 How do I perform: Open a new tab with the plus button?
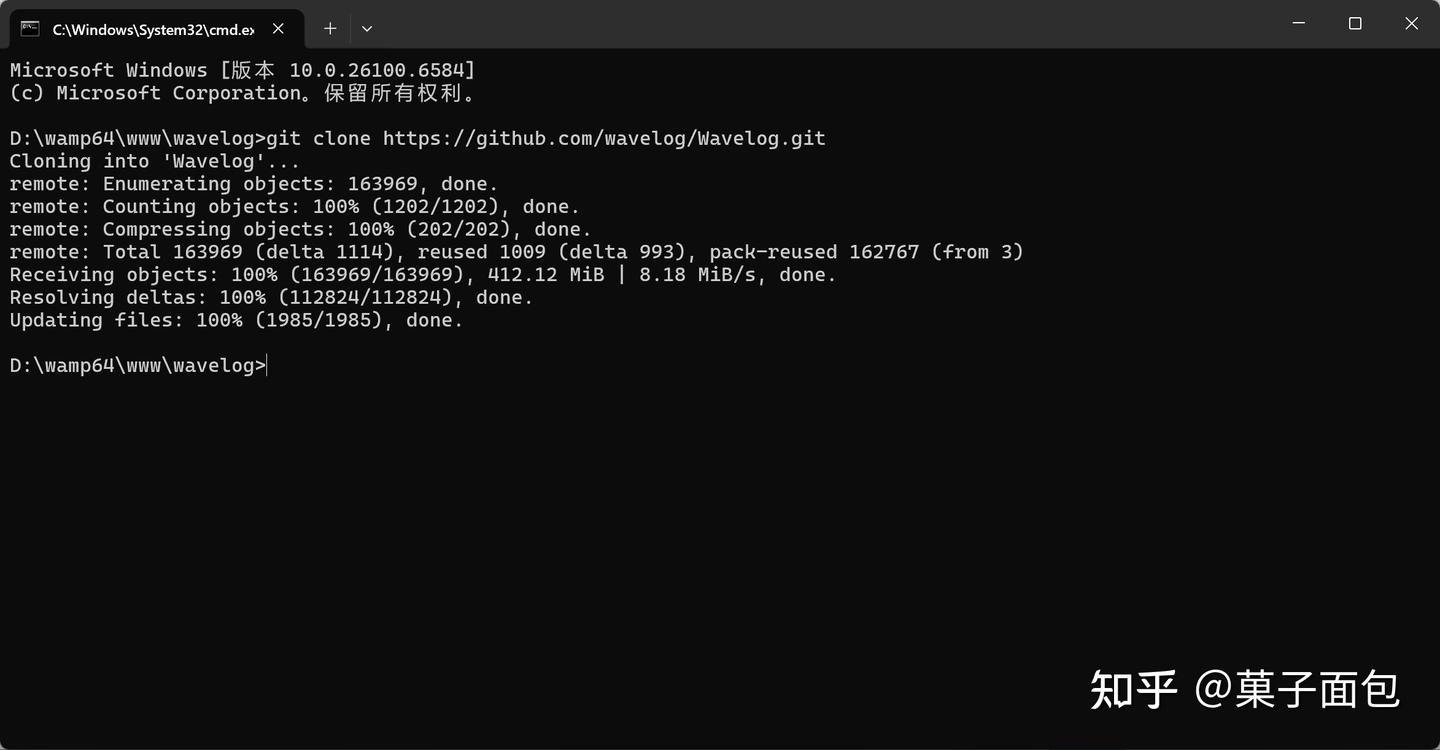pyautogui.click(x=331, y=29)
